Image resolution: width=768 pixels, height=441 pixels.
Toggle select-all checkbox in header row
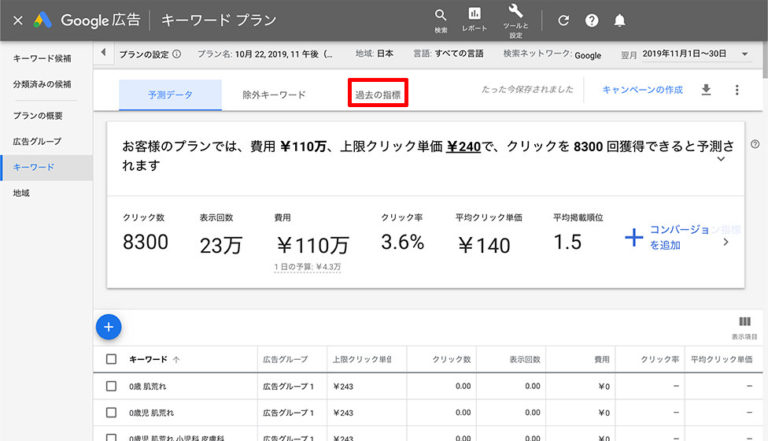(x=111, y=359)
